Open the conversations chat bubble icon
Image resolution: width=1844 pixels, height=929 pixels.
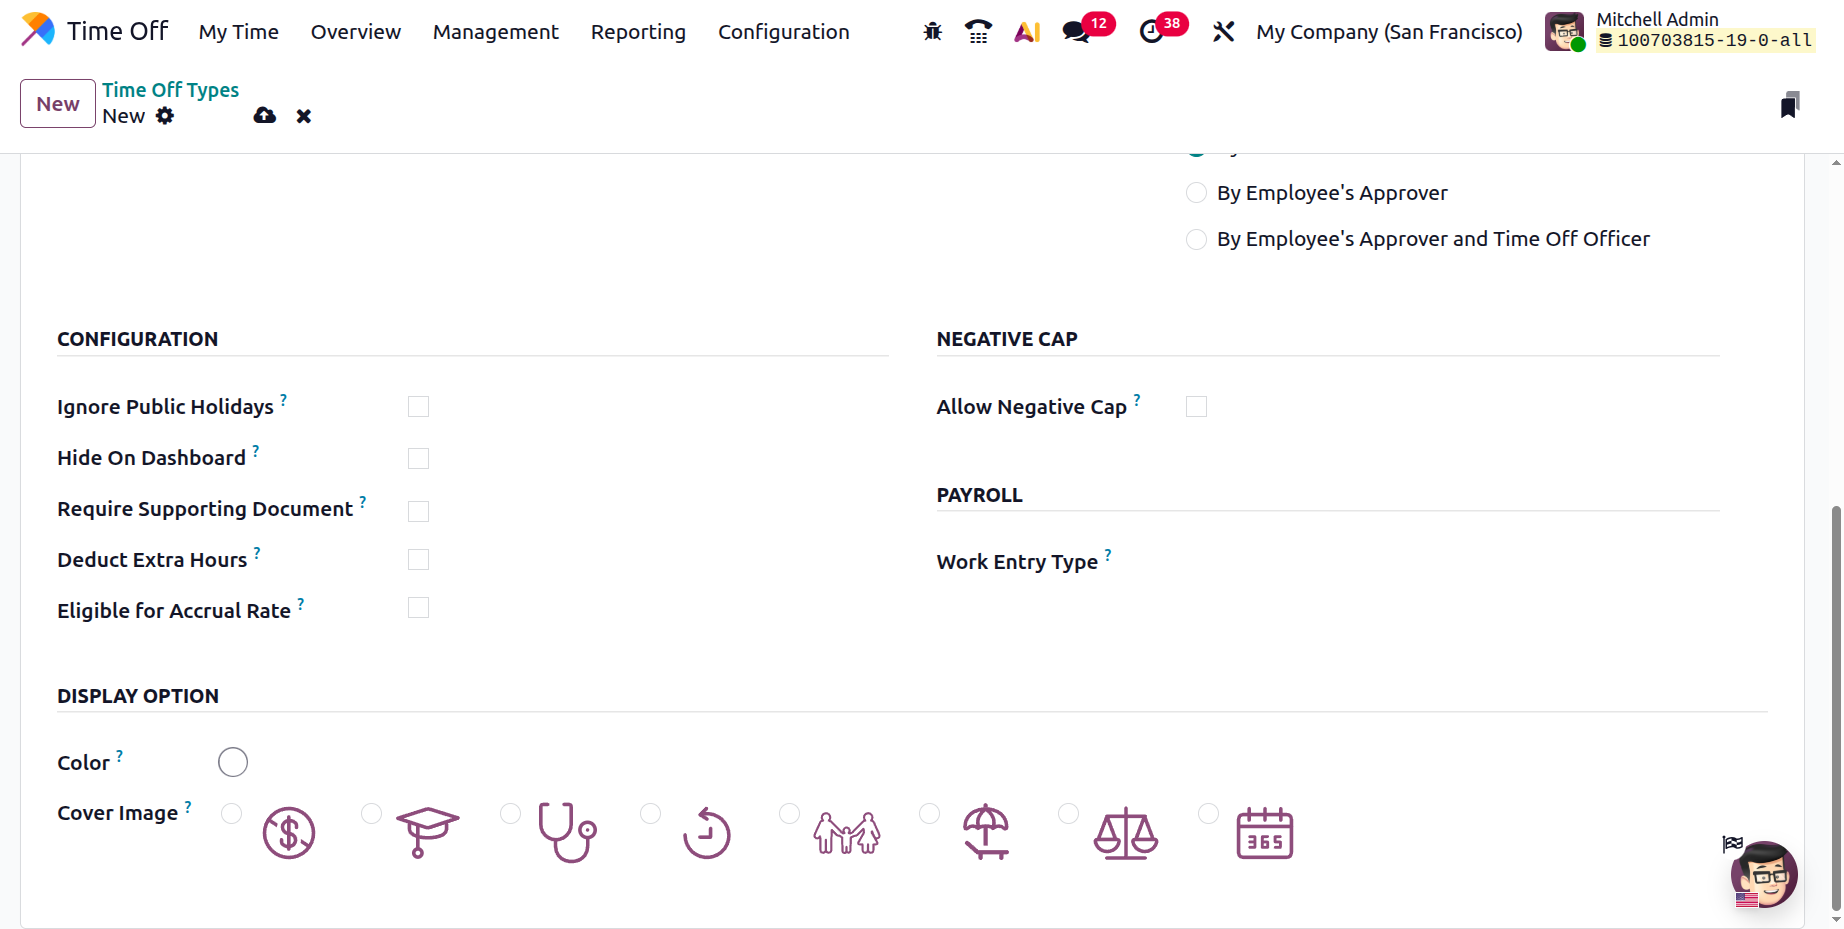tap(1076, 32)
